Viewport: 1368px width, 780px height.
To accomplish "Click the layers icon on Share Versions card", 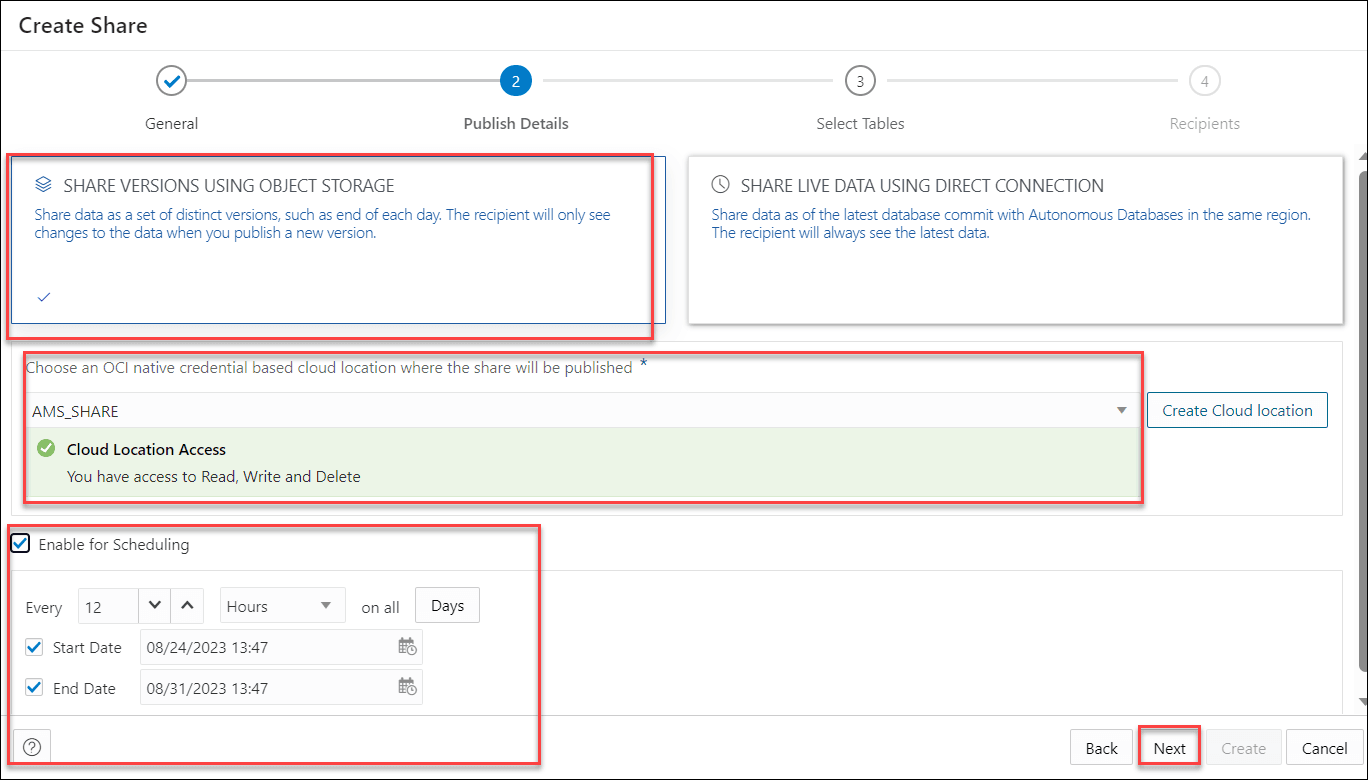I will (x=41, y=184).
